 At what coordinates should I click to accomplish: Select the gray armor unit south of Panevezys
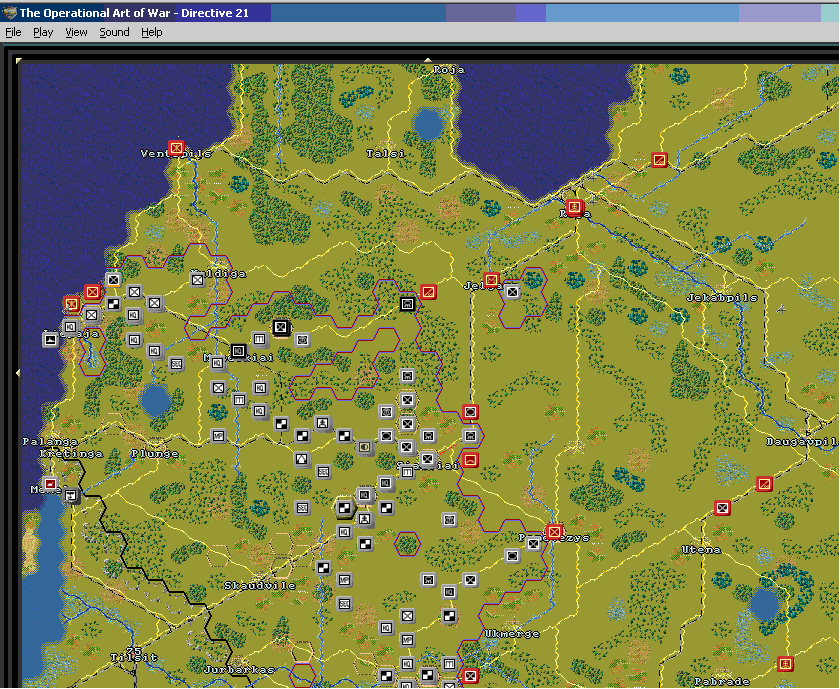[513, 556]
